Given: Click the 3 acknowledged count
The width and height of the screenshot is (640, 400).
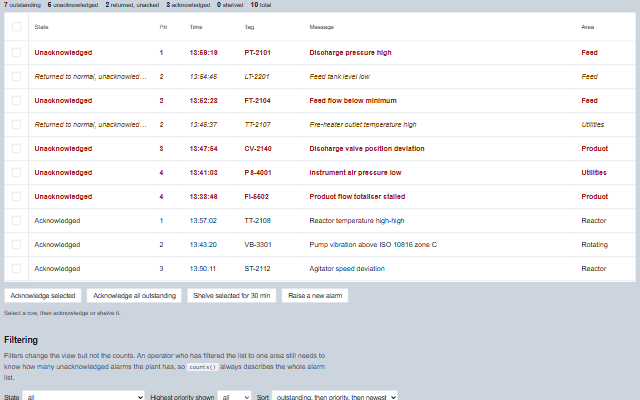Looking at the screenshot, I should (188, 5).
